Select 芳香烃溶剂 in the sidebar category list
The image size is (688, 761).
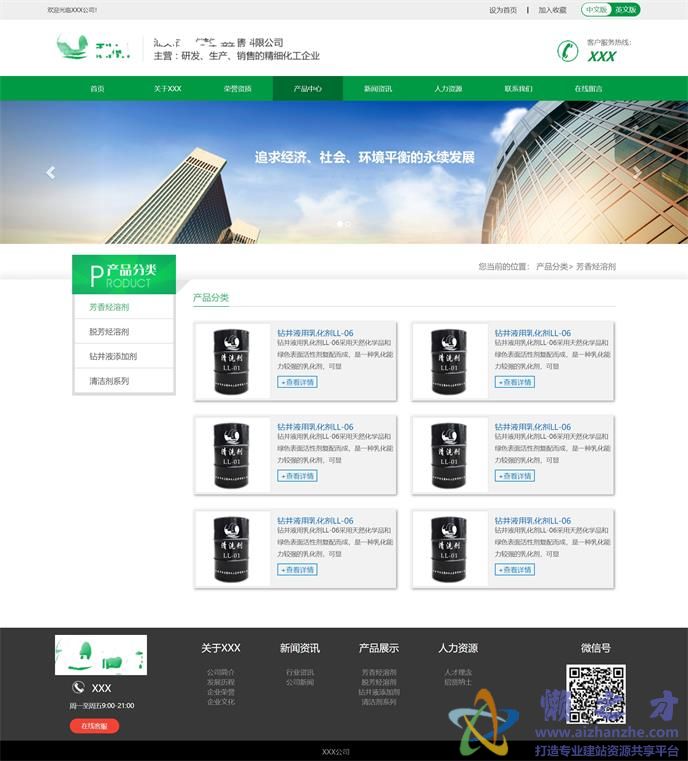109,307
